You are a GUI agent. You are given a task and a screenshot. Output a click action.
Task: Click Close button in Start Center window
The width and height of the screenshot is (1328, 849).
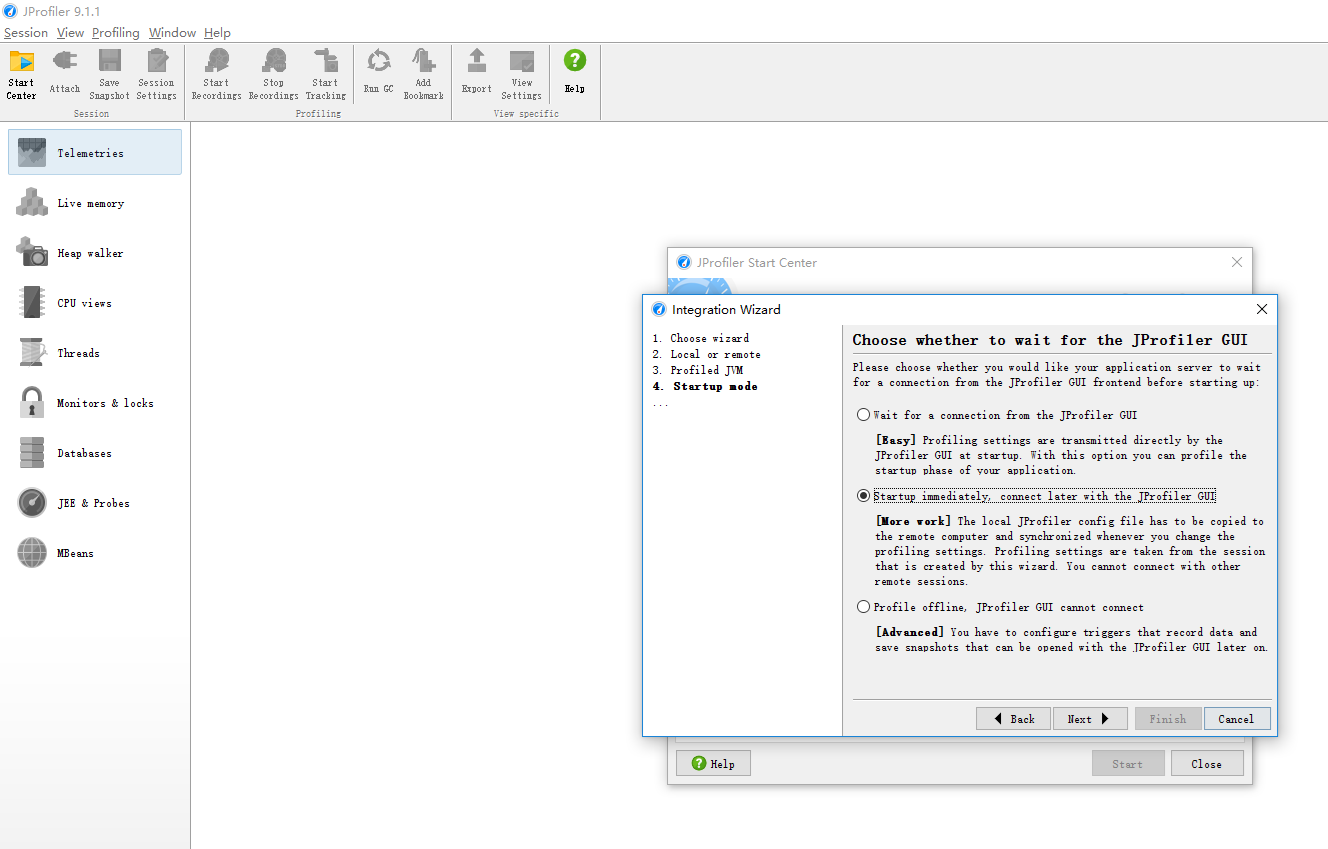point(1206,764)
